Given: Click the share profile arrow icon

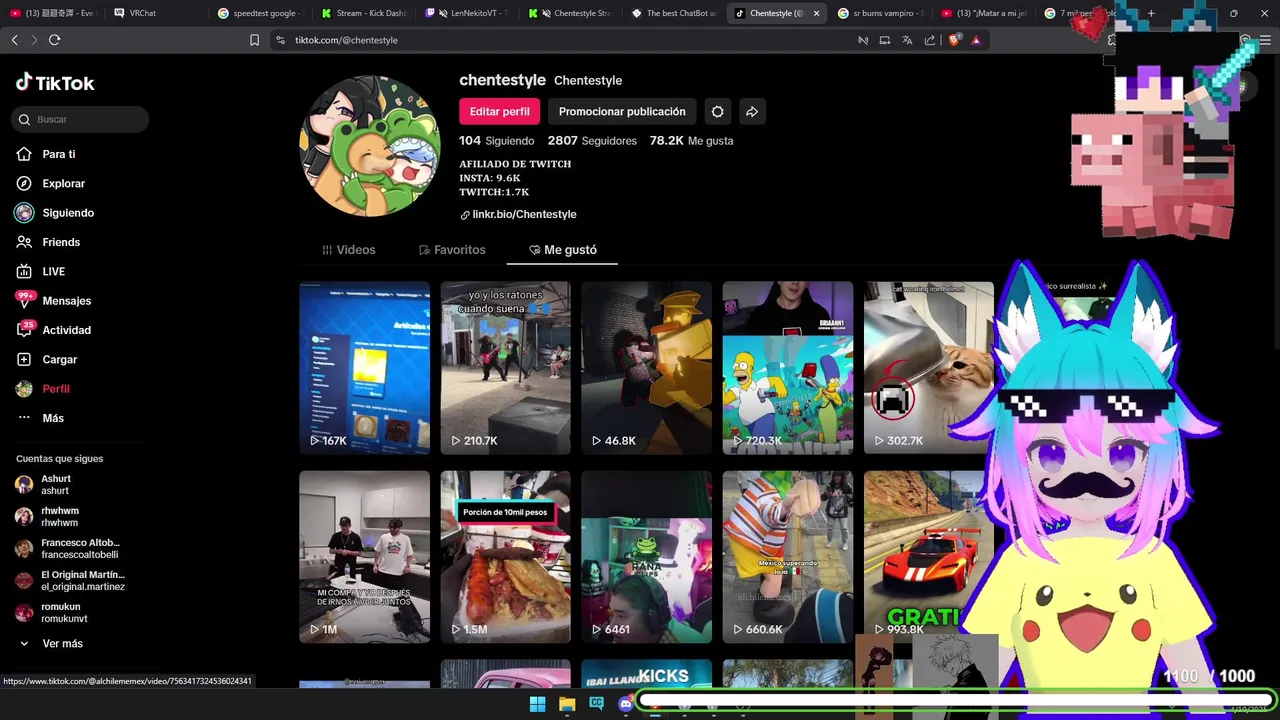Looking at the screenshot, I should pyautogui.click(x=752, y=111).
